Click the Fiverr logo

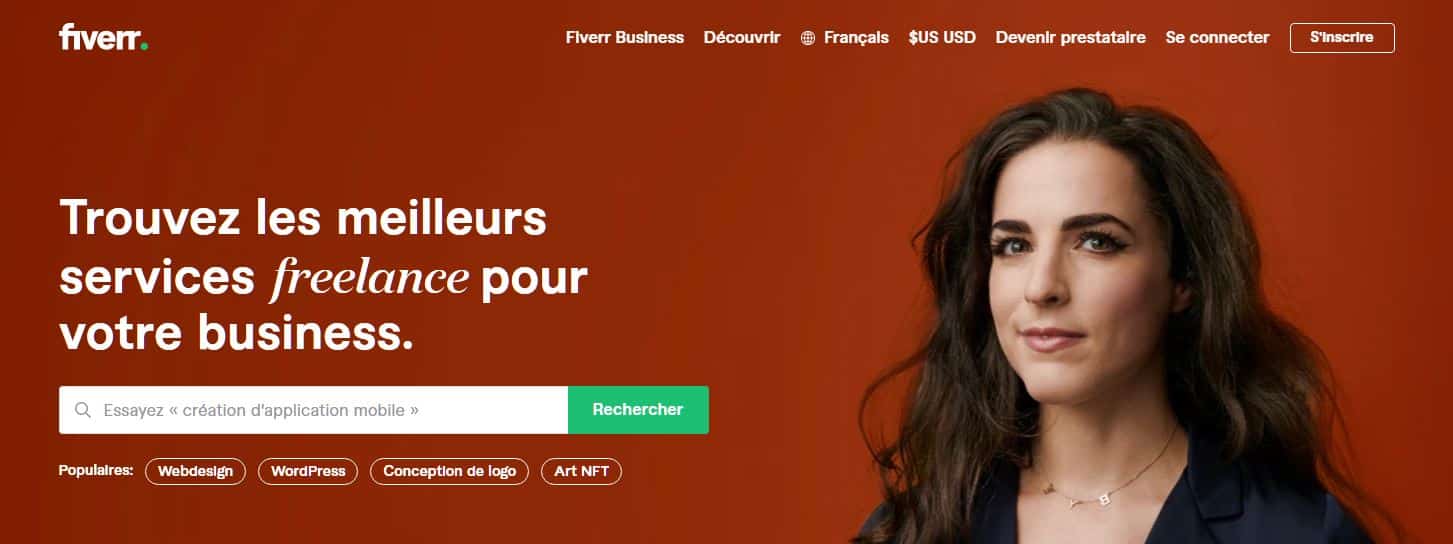pyautogui.click(x=103, y=37)
